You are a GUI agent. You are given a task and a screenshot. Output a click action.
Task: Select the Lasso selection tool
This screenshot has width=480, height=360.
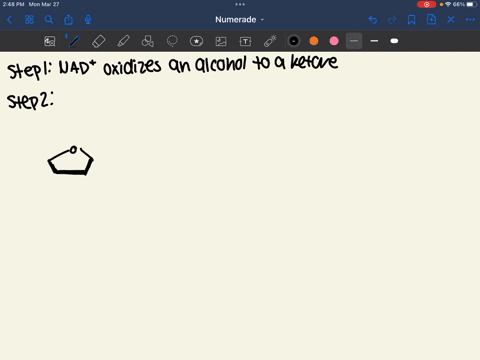point(172,41)
